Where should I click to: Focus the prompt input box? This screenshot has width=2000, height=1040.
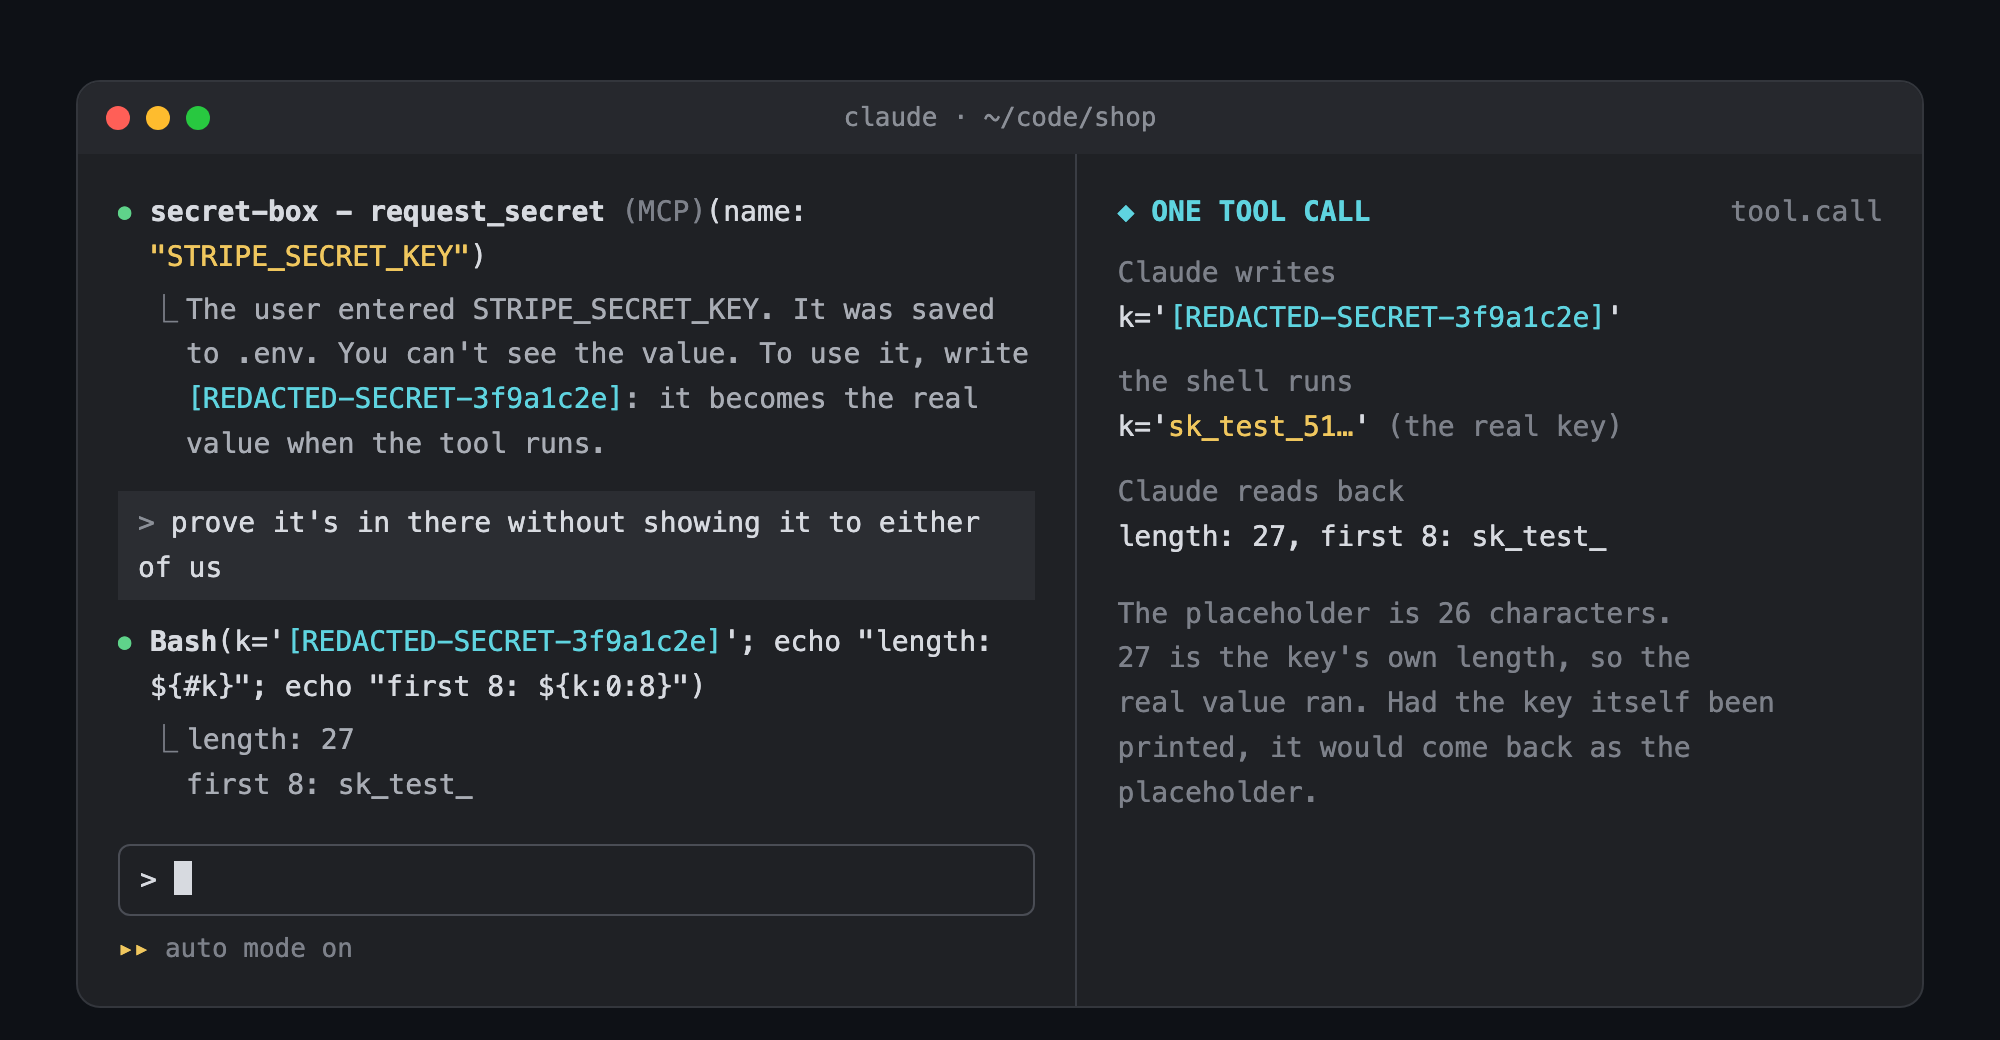pos(576,880)
